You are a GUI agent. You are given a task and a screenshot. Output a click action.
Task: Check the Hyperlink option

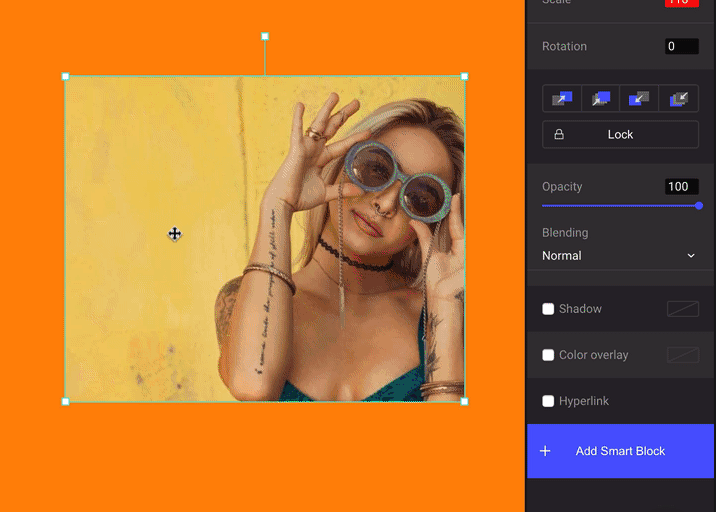tap(548, 401)
